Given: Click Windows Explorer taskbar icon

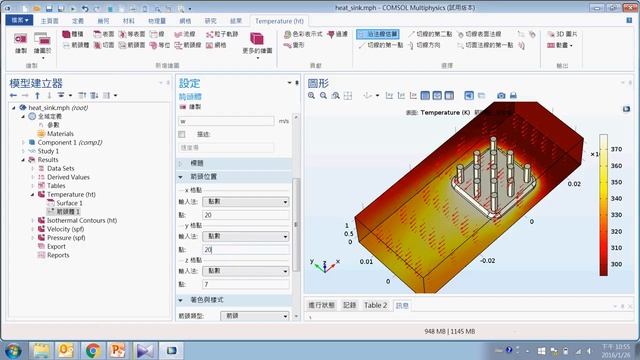Looking at the screenshot, I should click(41, 350).
